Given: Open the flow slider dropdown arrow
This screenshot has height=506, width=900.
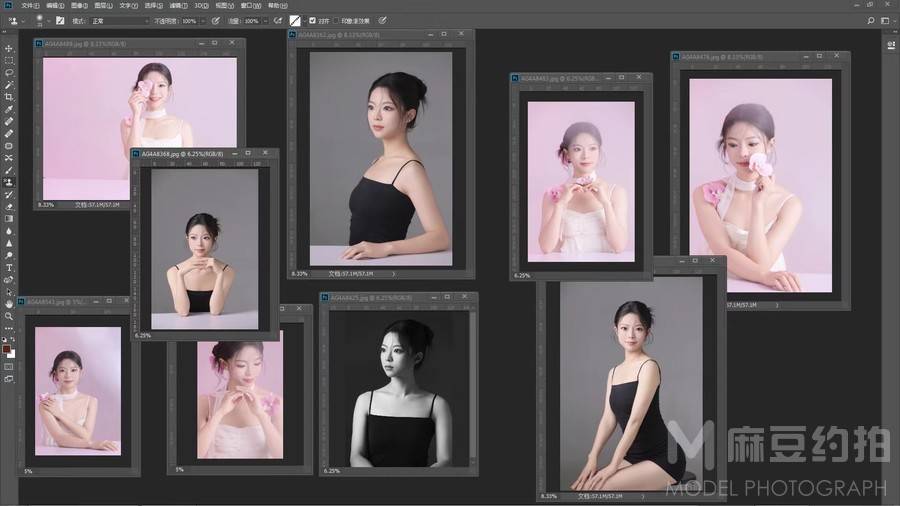Looking at the screenshot, I should pos(265,21).
